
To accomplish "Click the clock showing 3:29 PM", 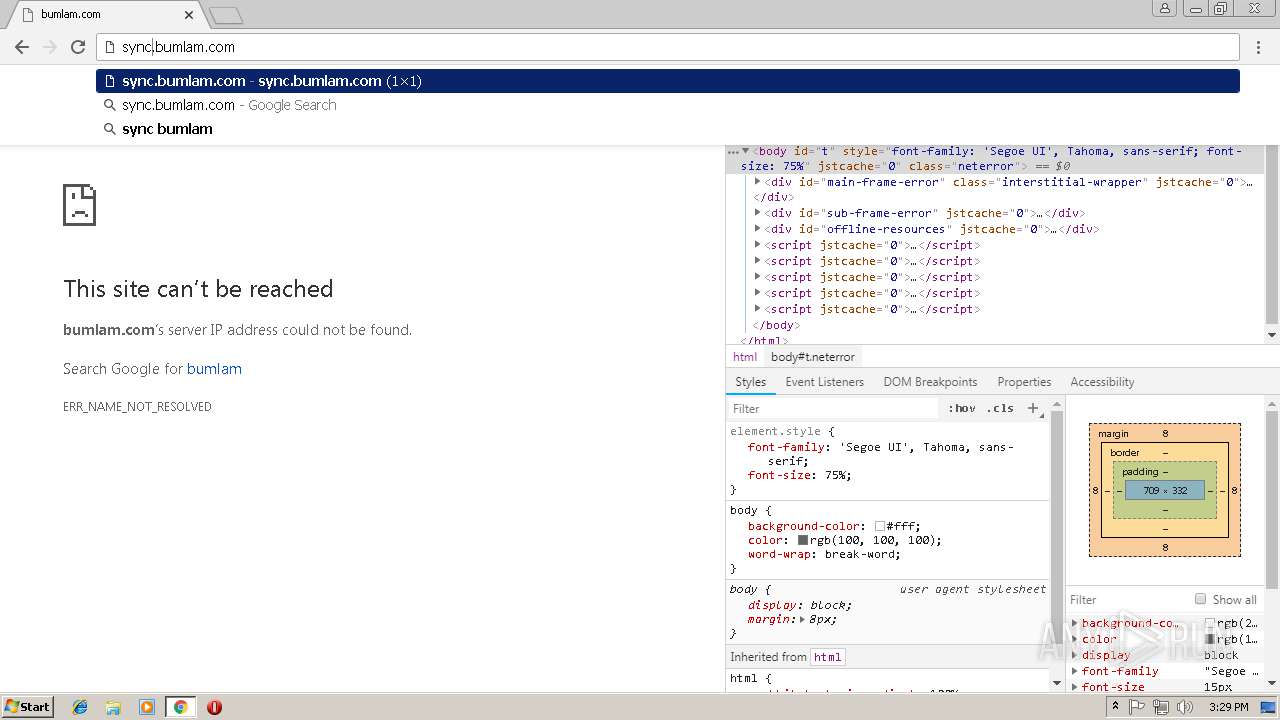I will click(x=1228, y=707).
